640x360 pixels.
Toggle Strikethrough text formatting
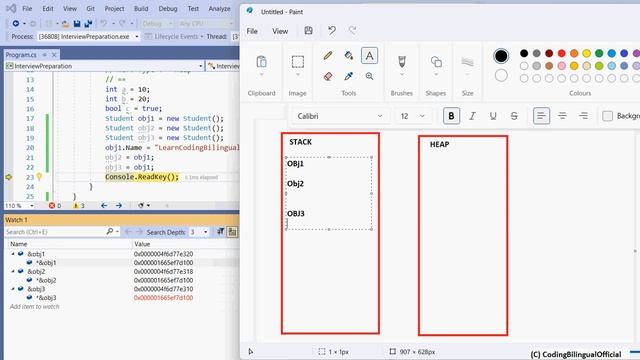(x=514, y=116)
